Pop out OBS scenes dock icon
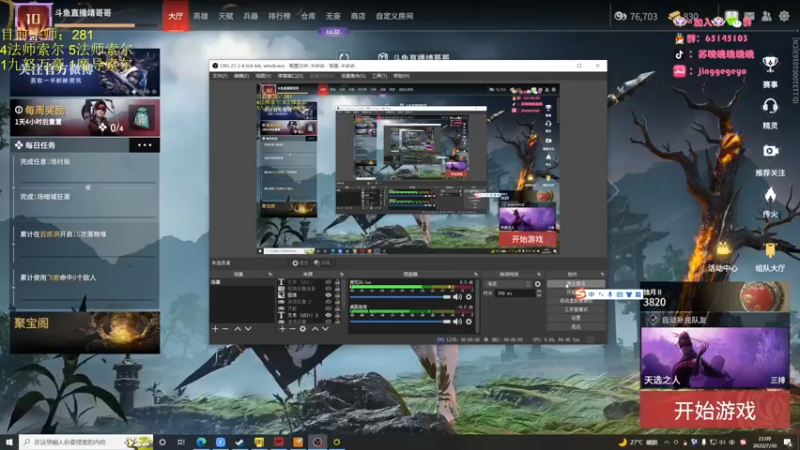The width and height of the screenshot is (800, 450). point(270,274)
